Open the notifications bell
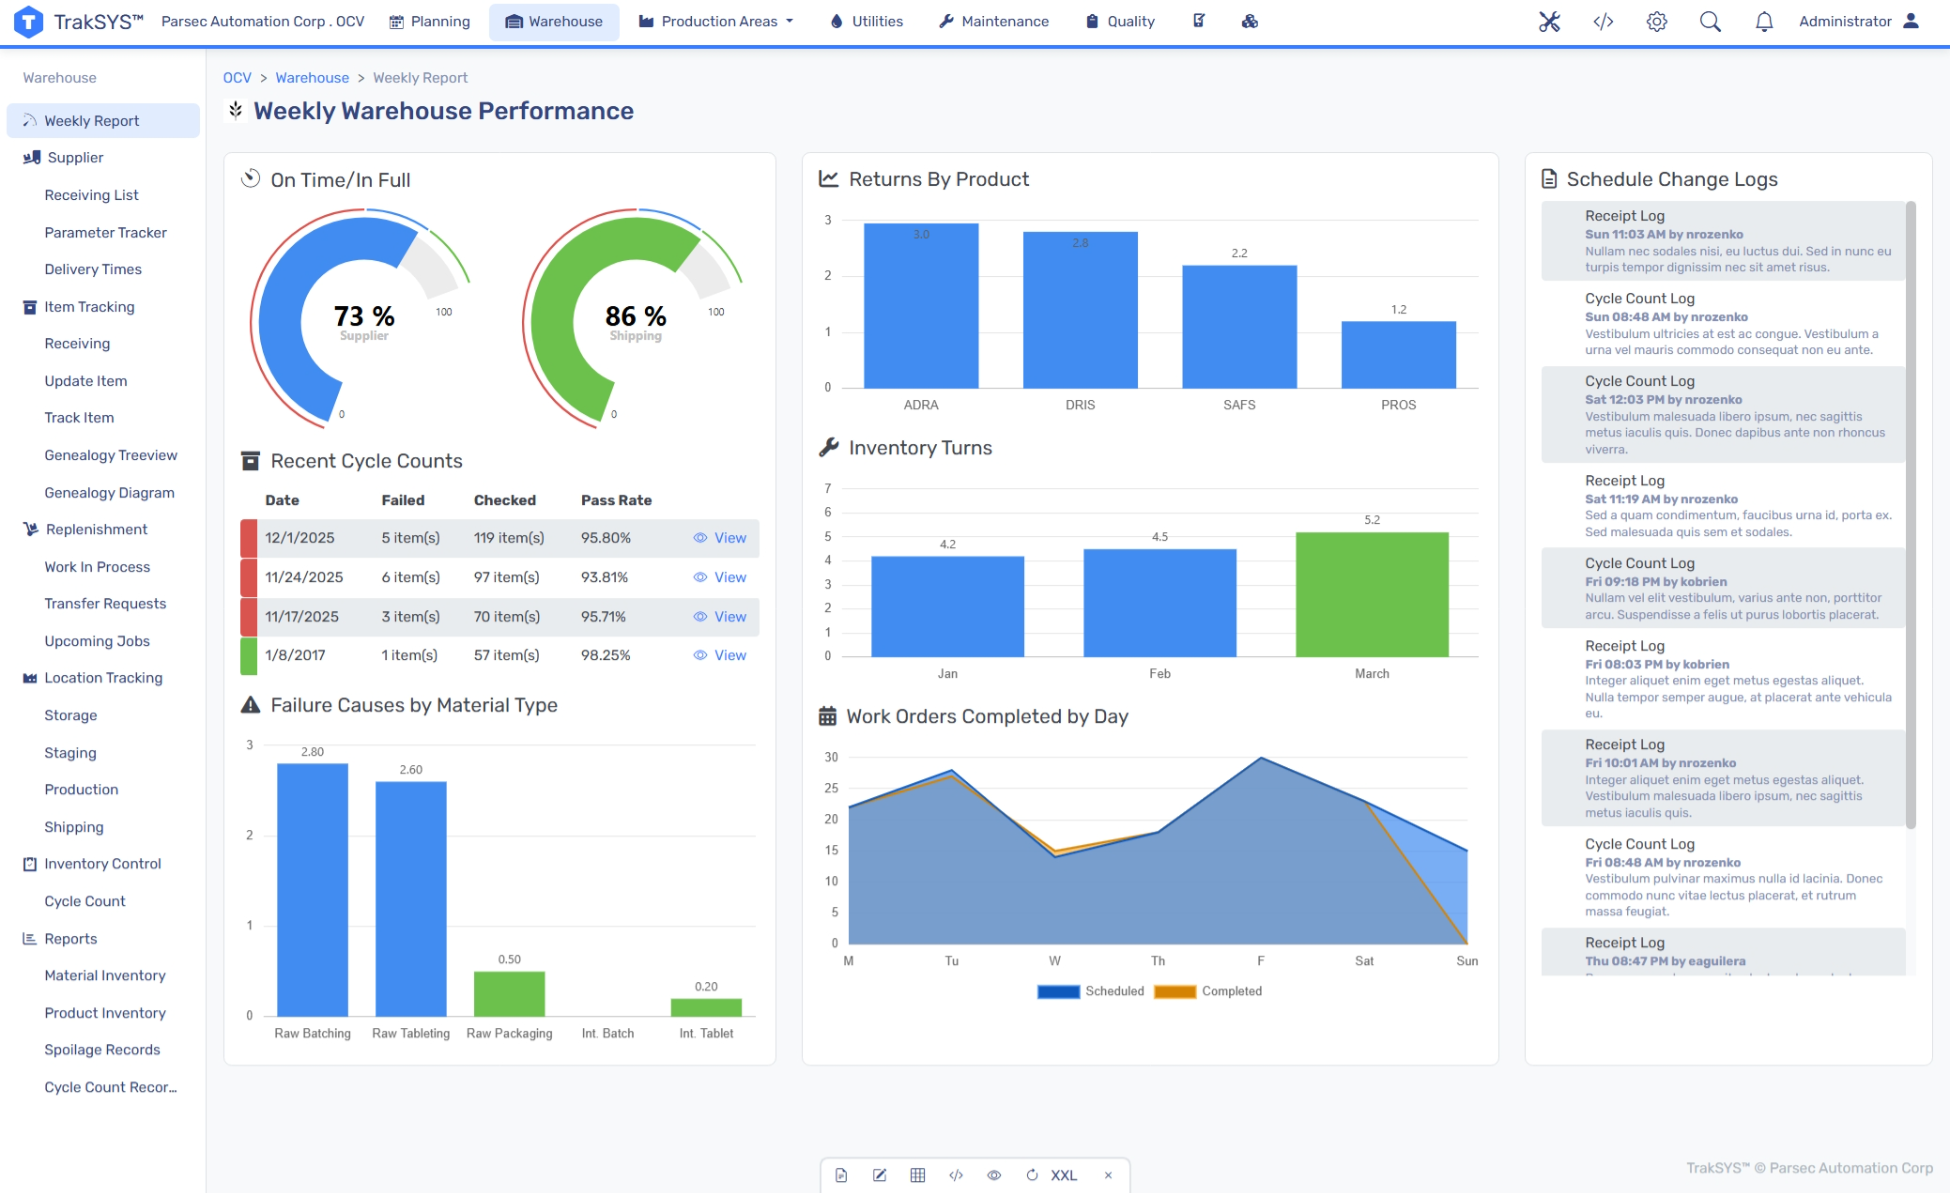 [1764, 21]
